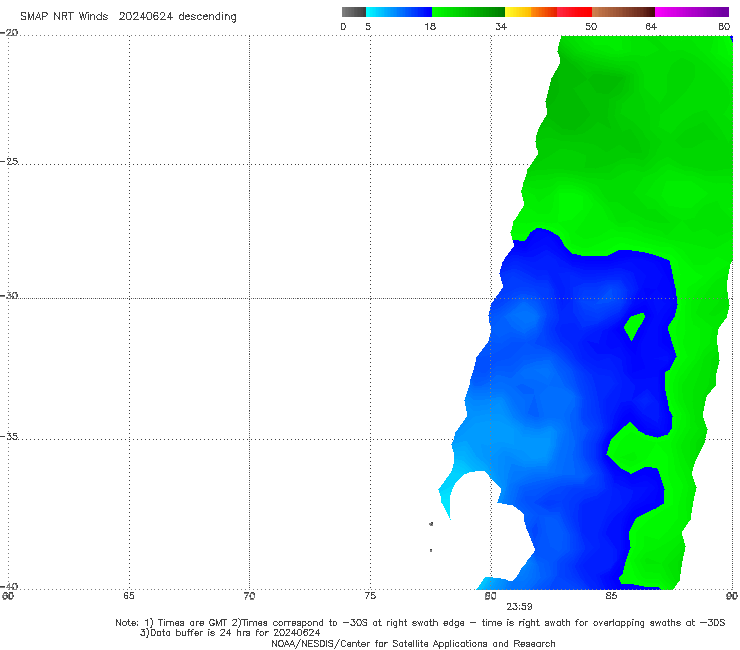Click the colorbar tick label "34"

pyautogui.click(x=501, y=26)
